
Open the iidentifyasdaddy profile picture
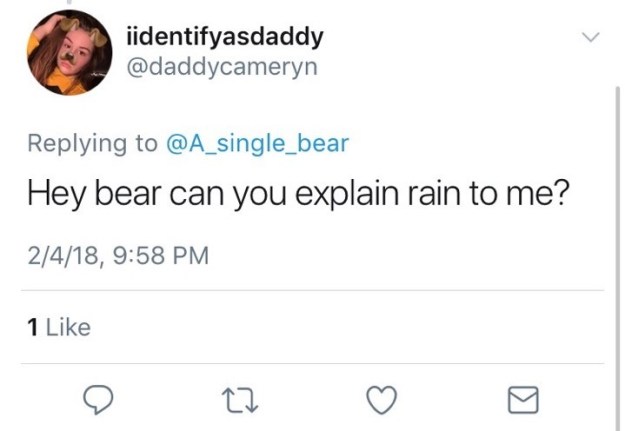pyautogui.click(x=69, y=54)
